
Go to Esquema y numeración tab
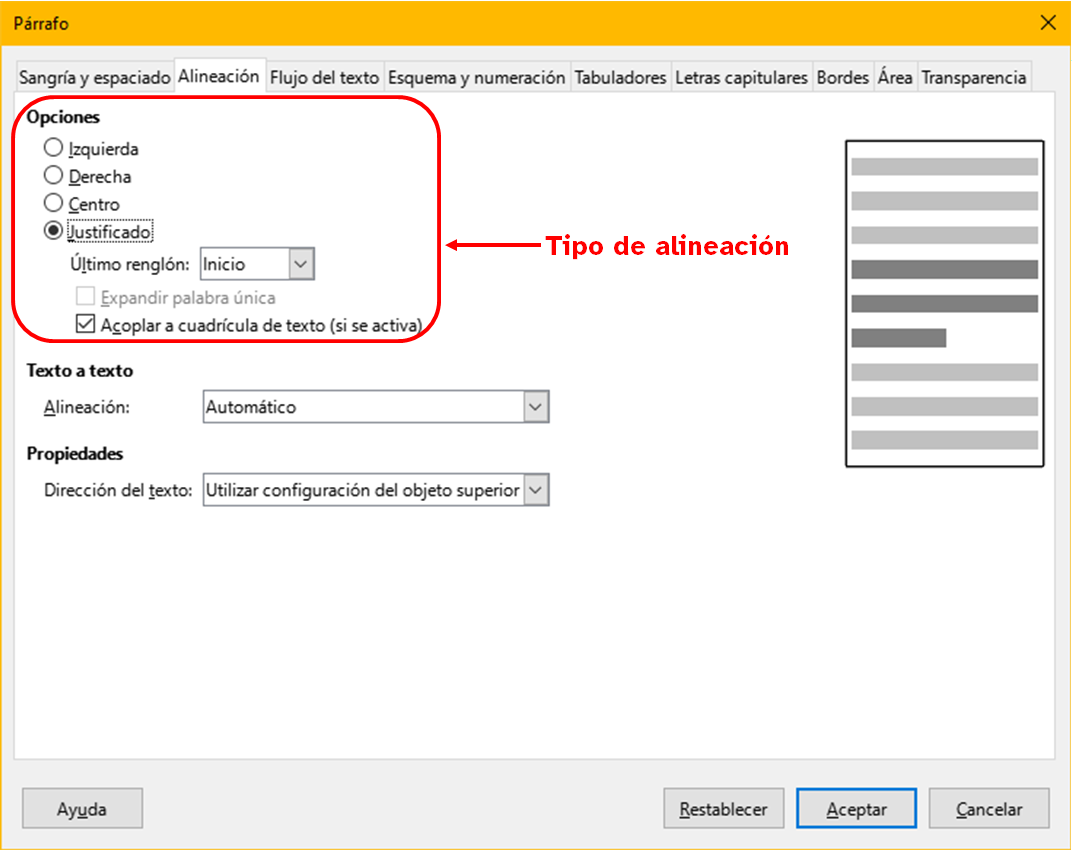[x=477, y=77]
